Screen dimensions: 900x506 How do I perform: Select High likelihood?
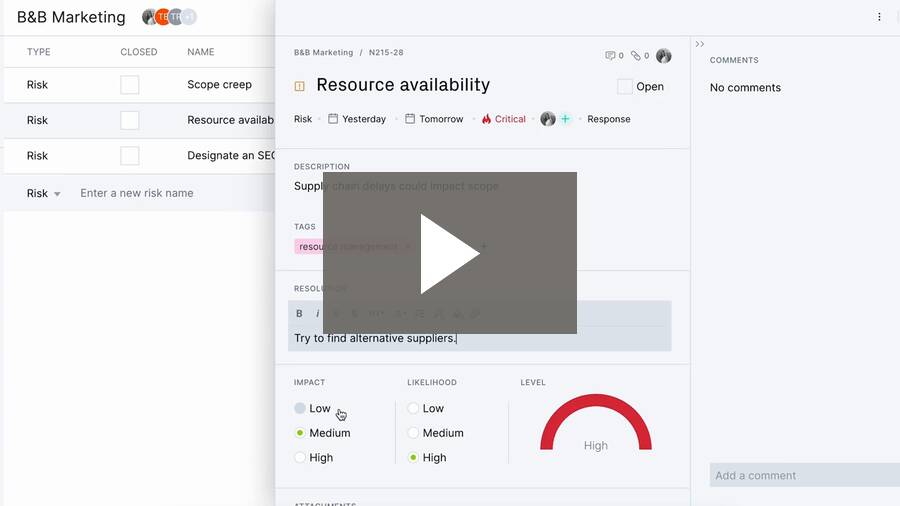pyautogui.click(x=427, y=458)
